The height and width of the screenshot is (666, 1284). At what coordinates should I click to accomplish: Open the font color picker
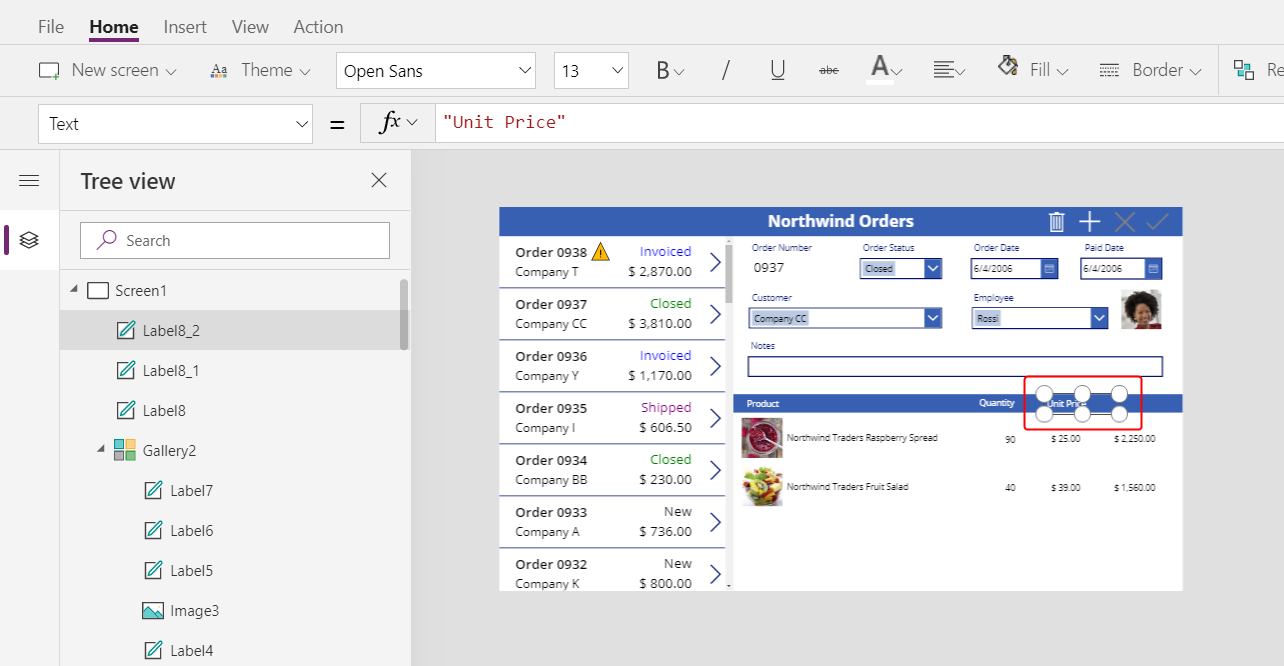[885, 70]
